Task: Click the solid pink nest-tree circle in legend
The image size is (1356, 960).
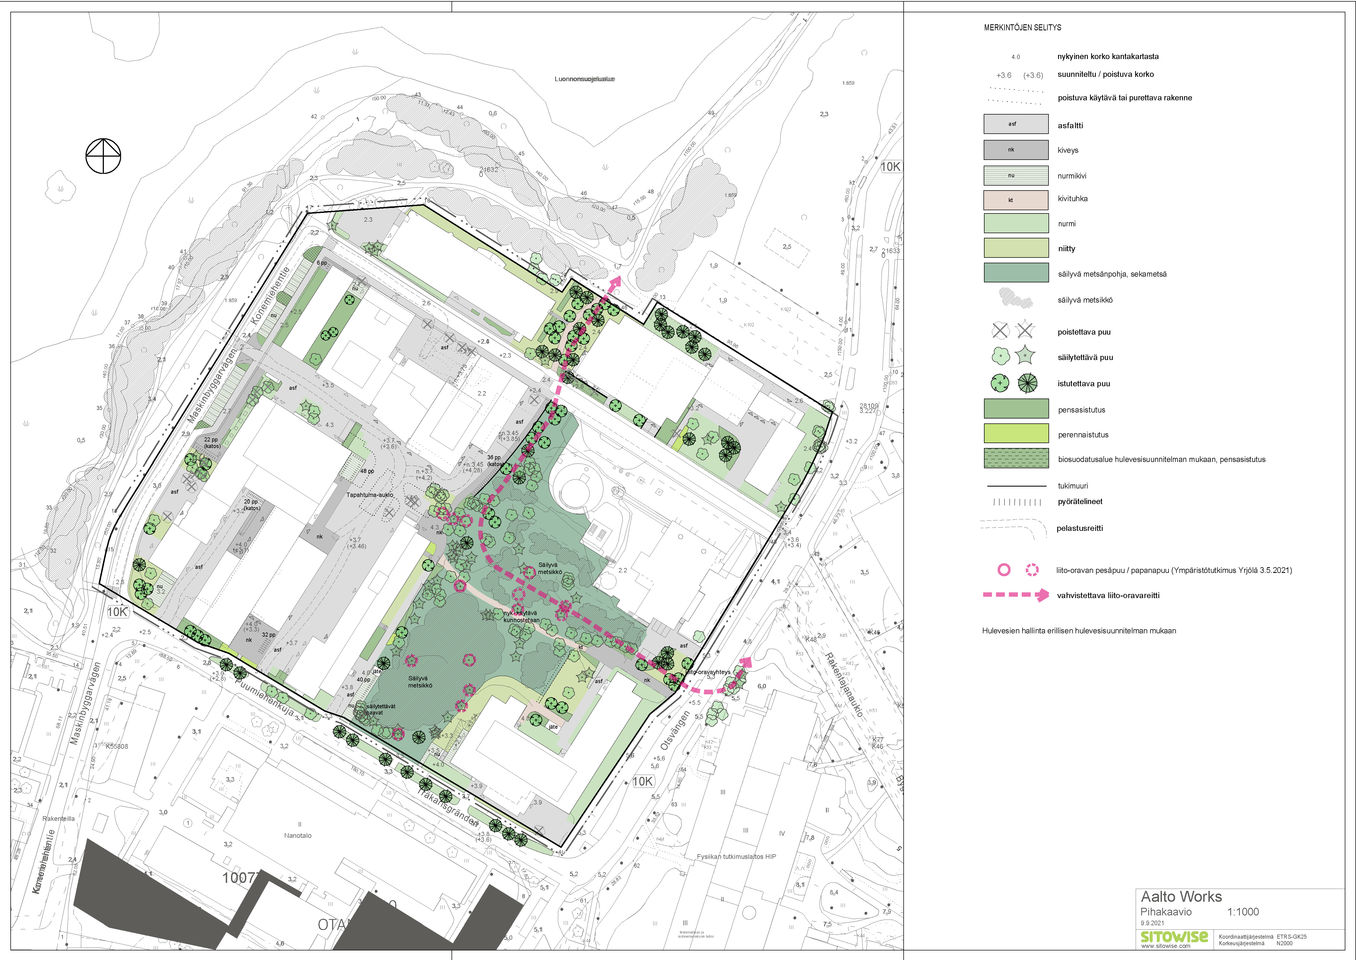Action: click(1003, 570)
